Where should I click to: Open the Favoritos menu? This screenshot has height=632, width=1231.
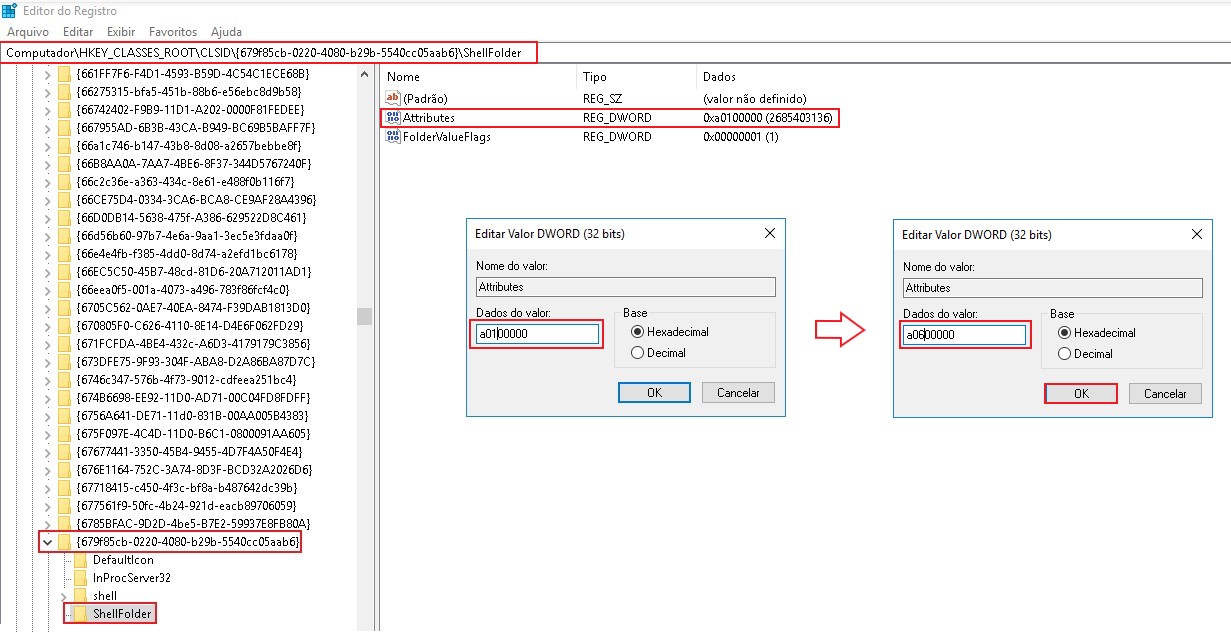(173, 32)
